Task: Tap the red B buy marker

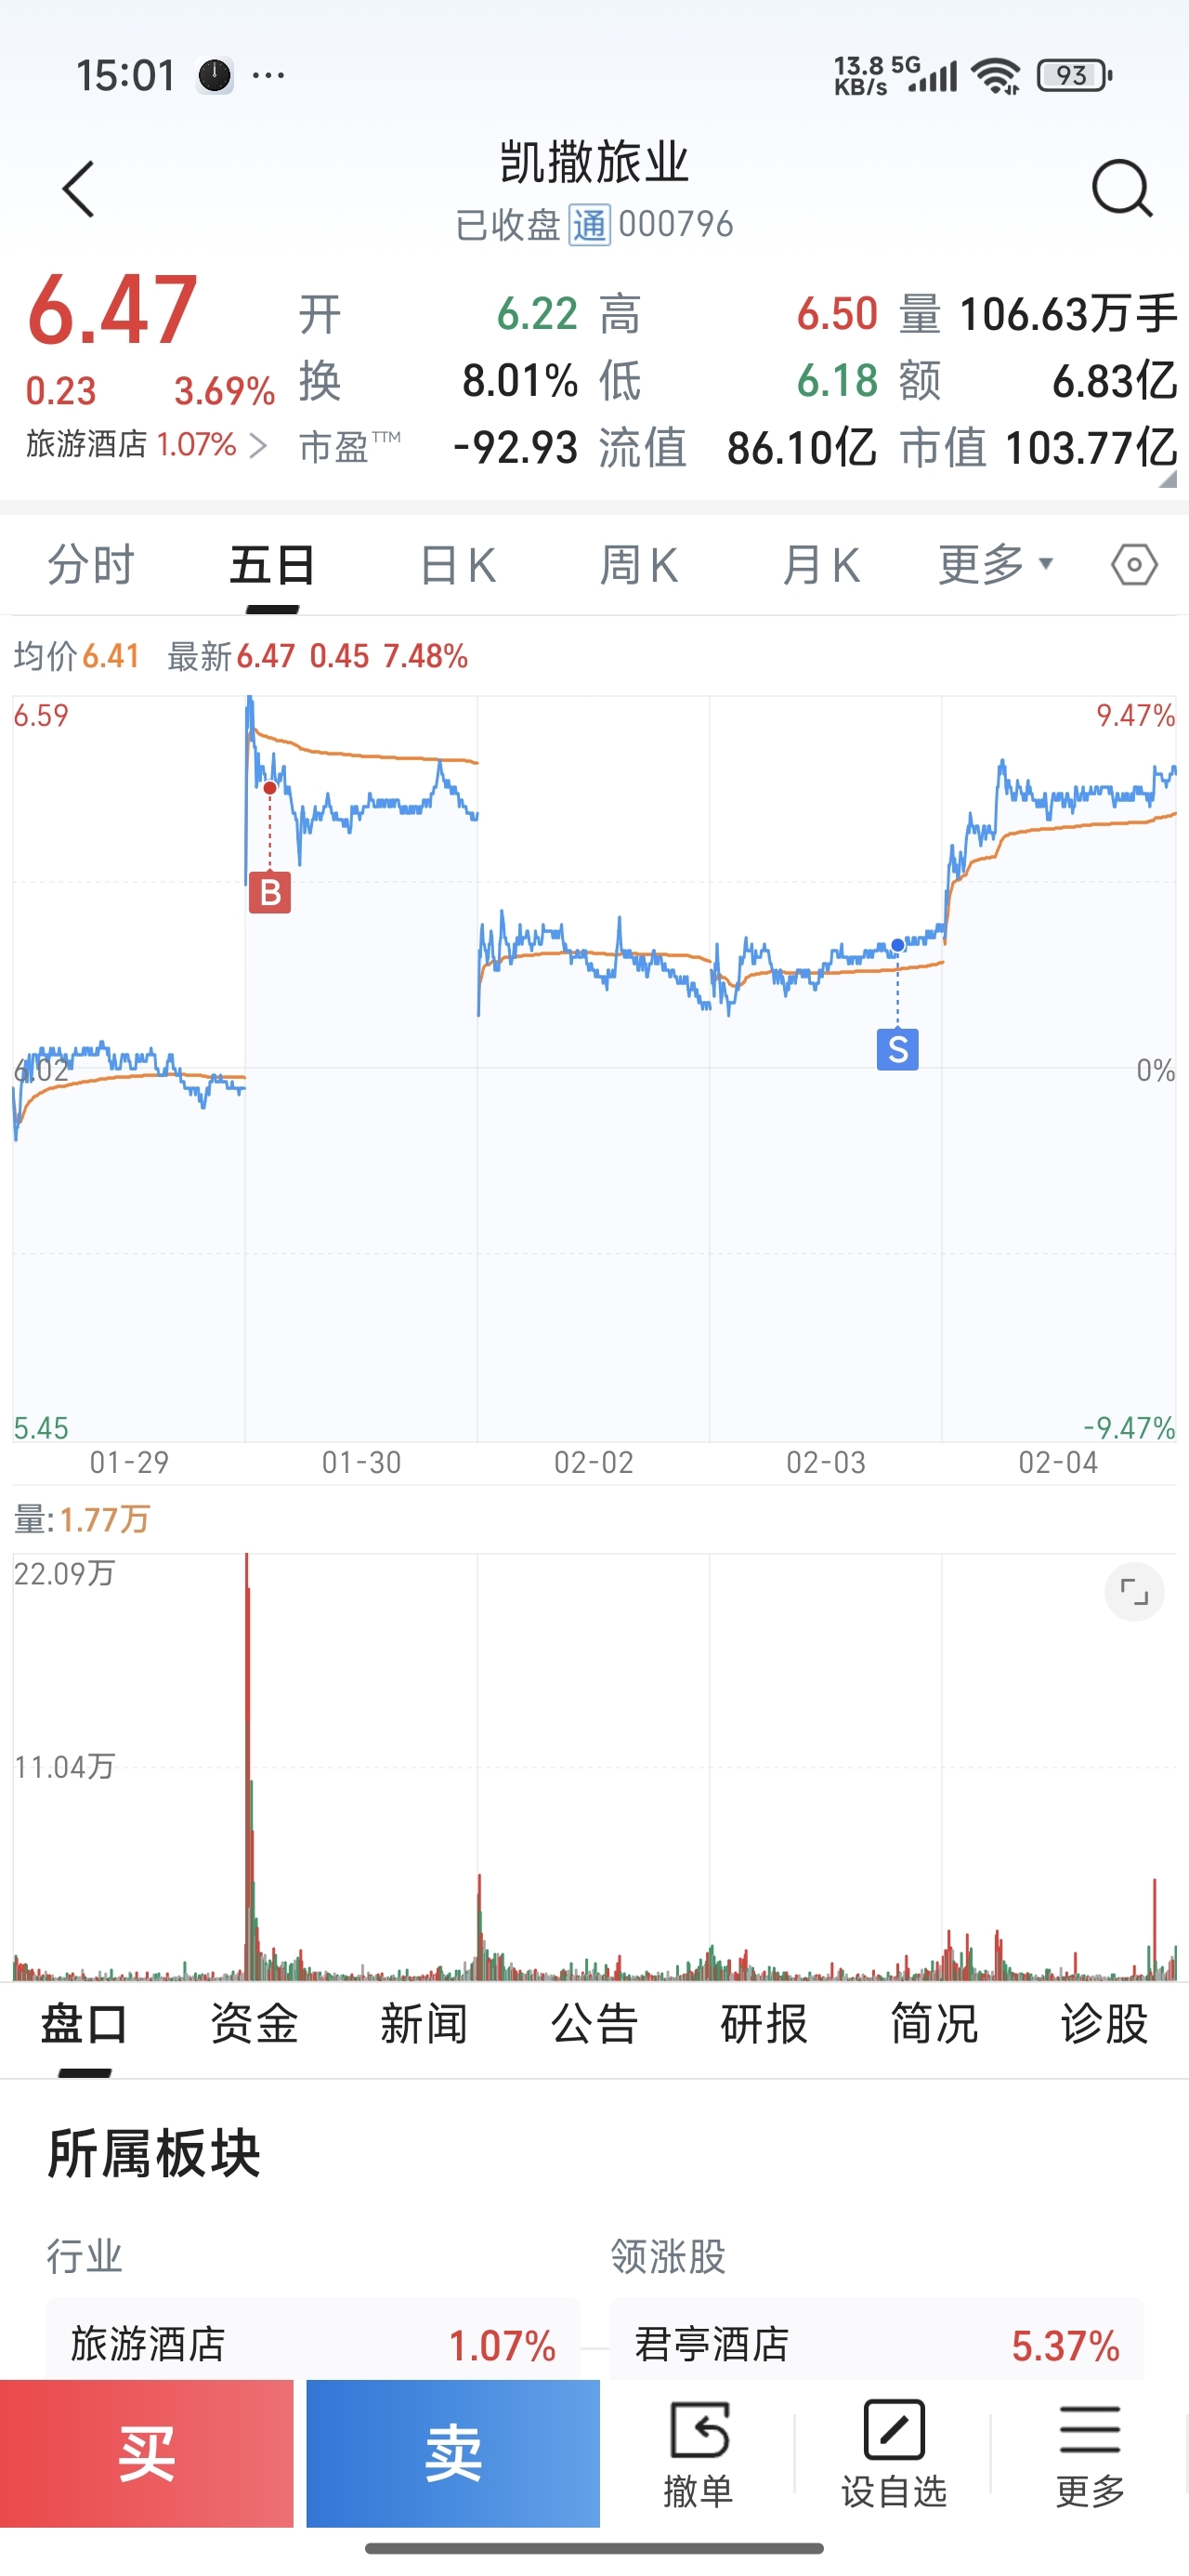Action: [x=270, y=892]
